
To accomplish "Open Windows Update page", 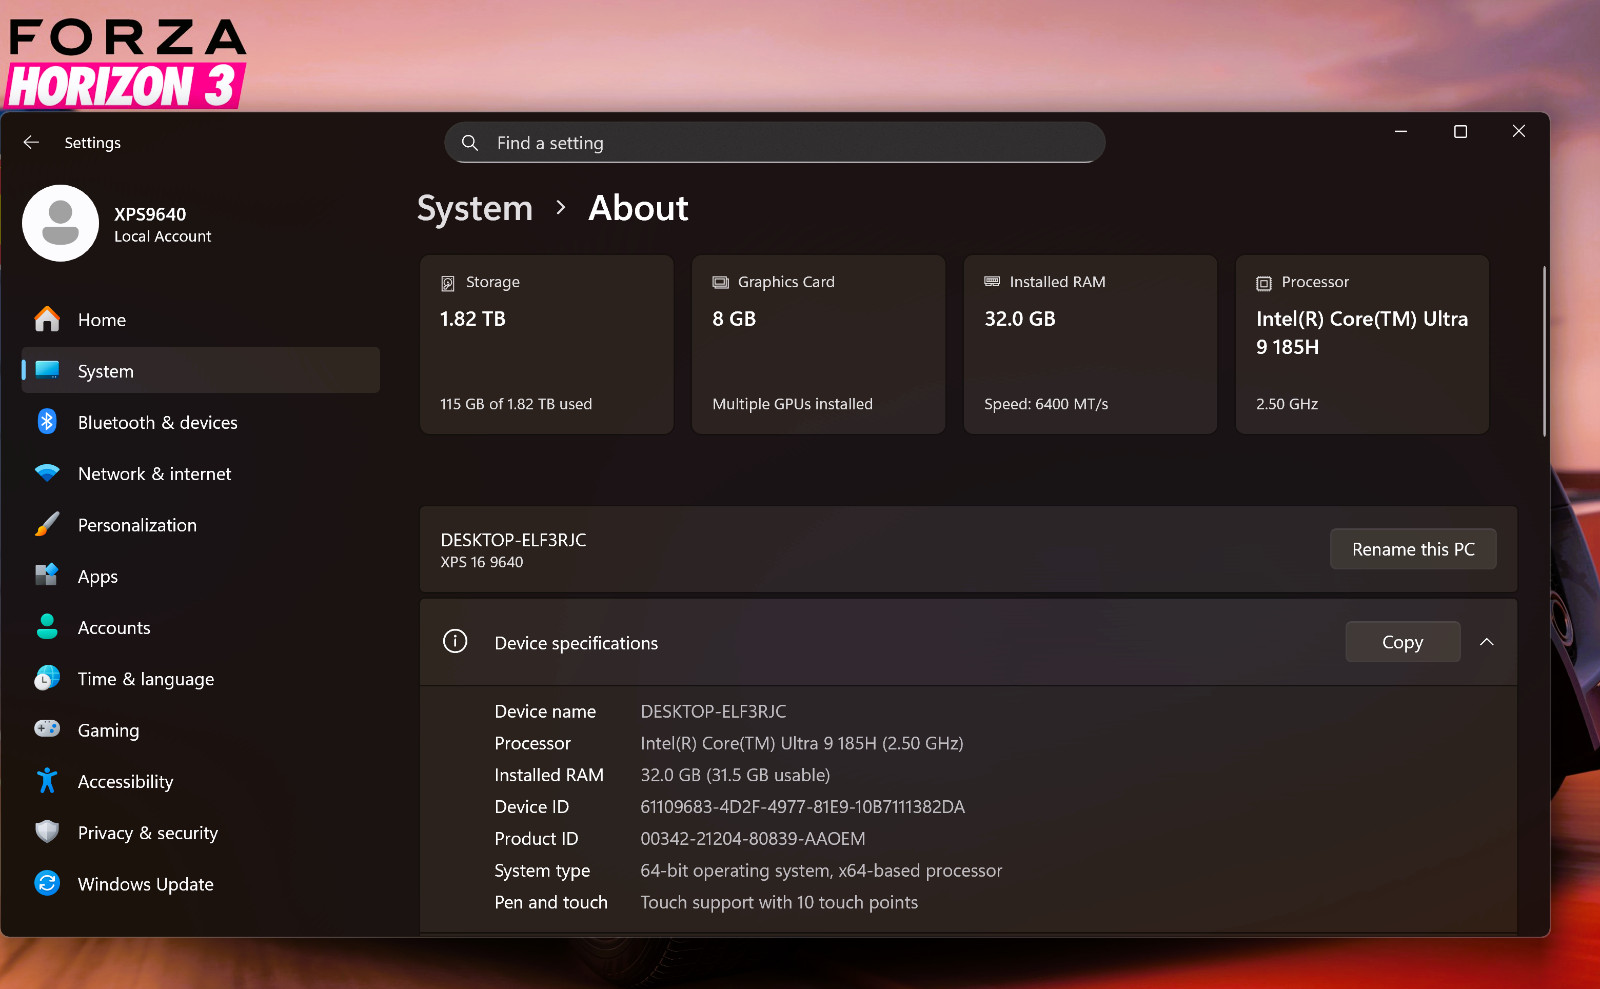I will point(200,884).
